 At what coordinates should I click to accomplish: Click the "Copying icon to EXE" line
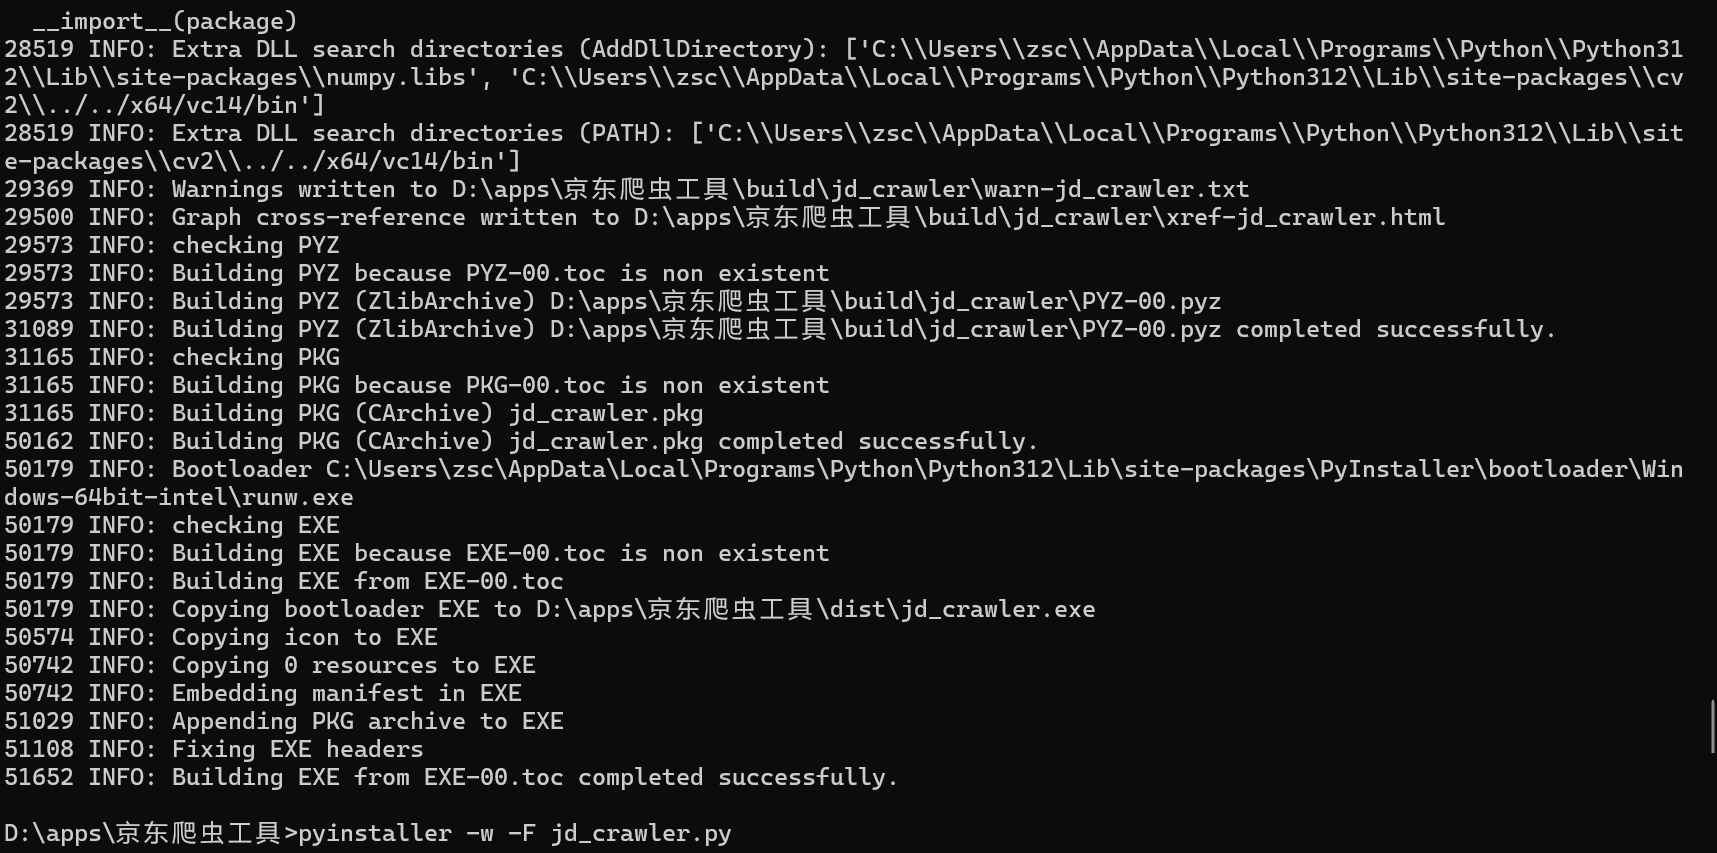304,637
